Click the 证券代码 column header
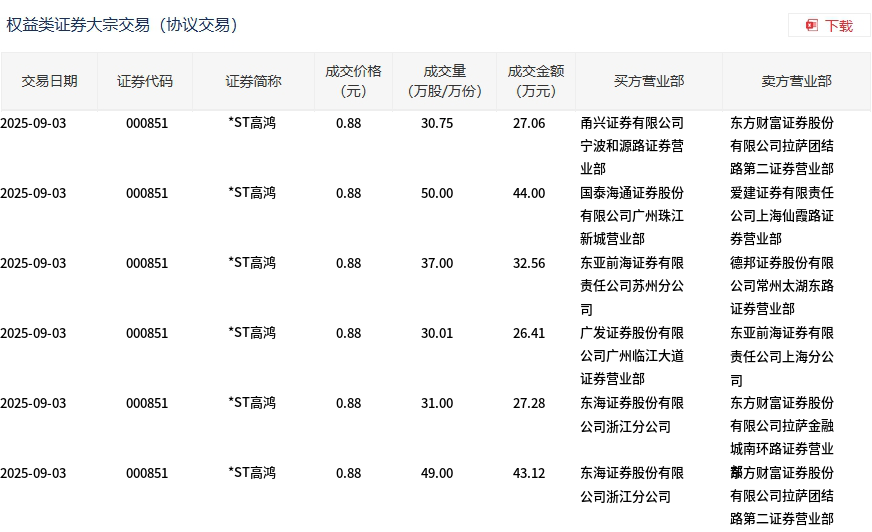Viewport: 872px width, 532px height. (145, 81)
